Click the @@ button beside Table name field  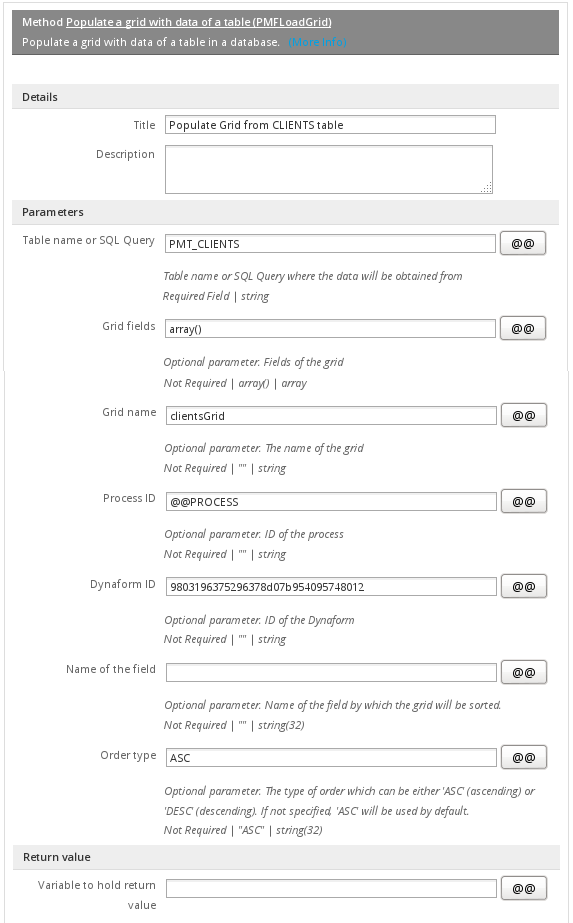click(x=523, y=243)
